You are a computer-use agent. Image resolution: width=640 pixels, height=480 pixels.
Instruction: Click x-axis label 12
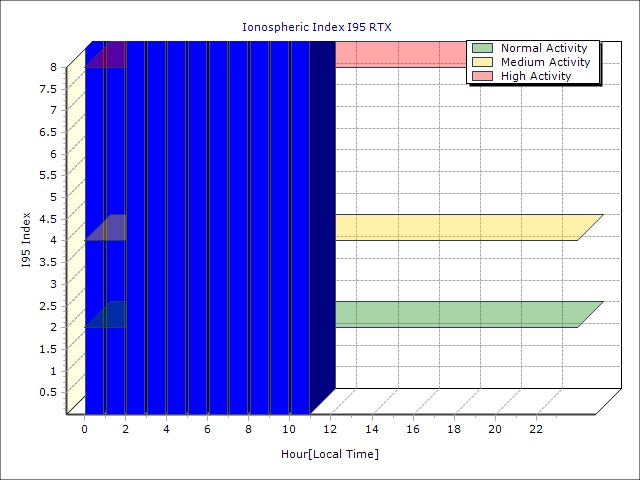pyautogui.click(x=330, y=429)
